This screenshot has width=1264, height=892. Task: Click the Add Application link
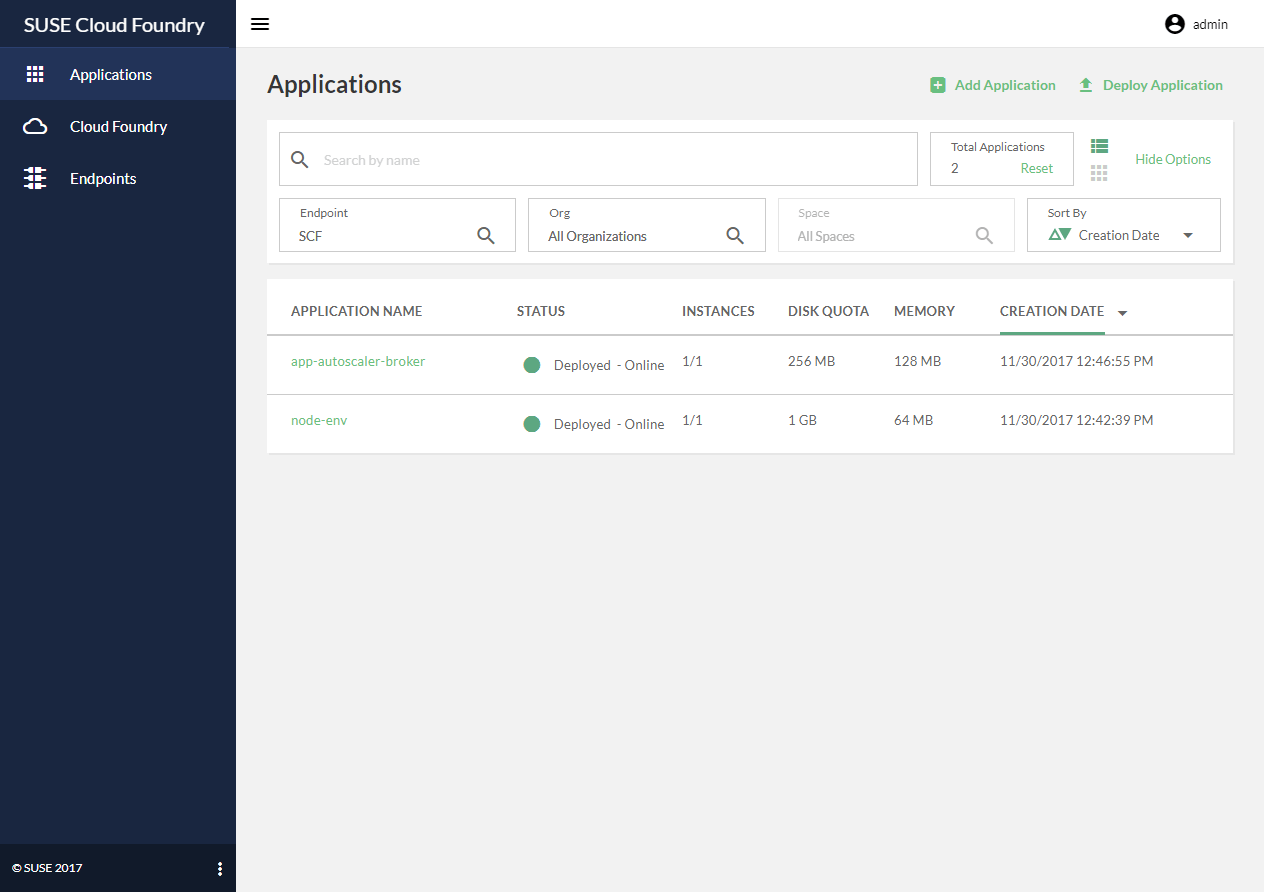pos(1005,85)
